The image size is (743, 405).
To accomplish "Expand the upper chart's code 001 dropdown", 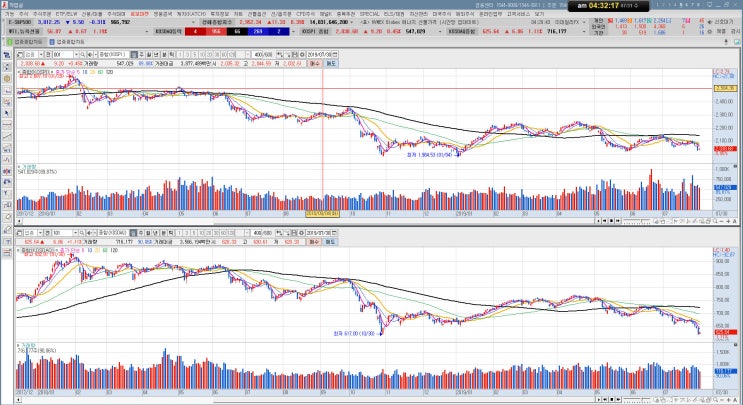I will (76, 54).
